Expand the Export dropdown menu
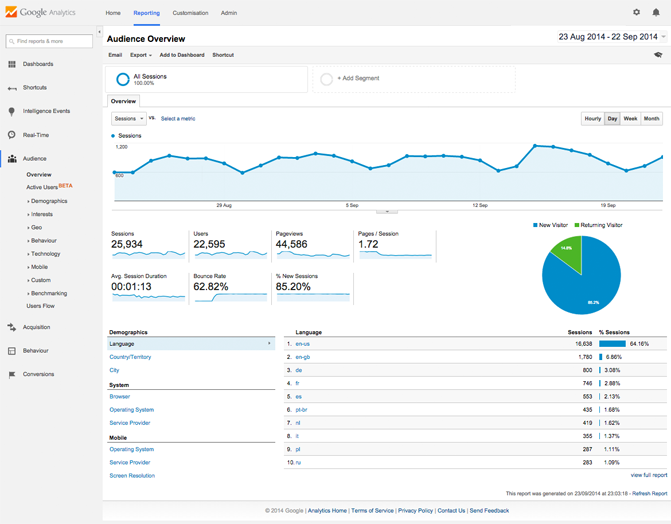The height and width of the screenshot is (524, 671). coord(140,55)
